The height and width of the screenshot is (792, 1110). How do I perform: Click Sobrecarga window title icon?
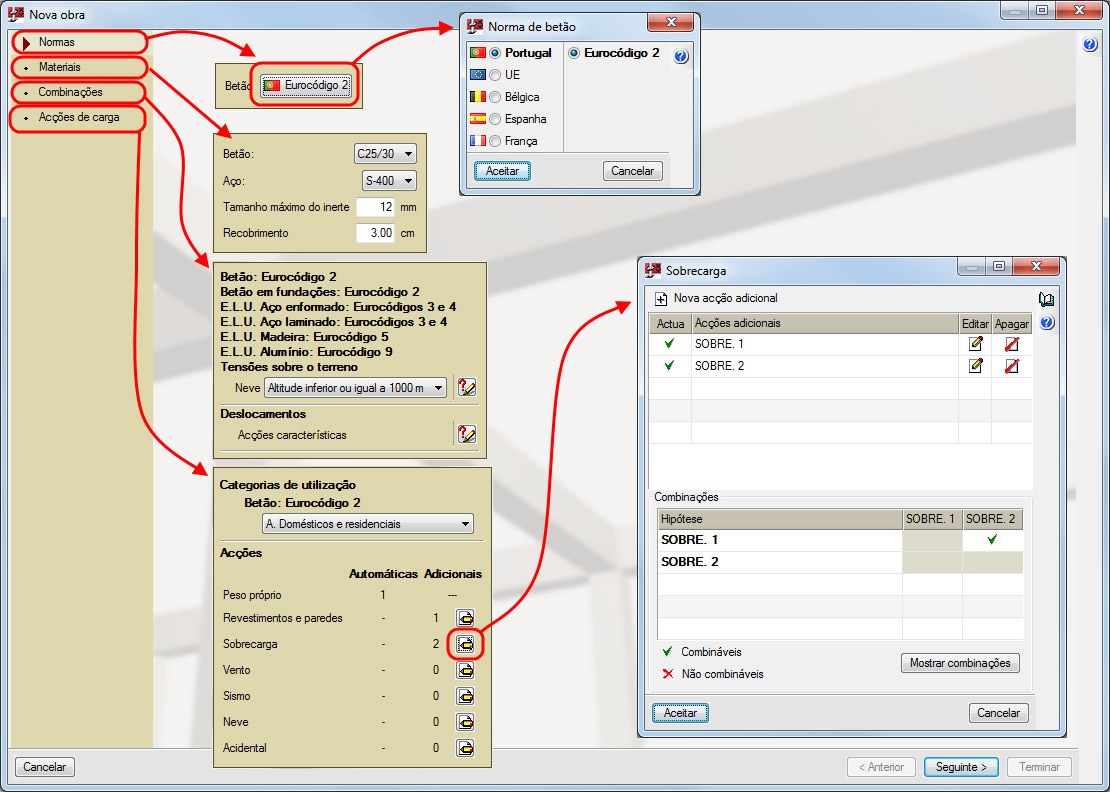653,270
